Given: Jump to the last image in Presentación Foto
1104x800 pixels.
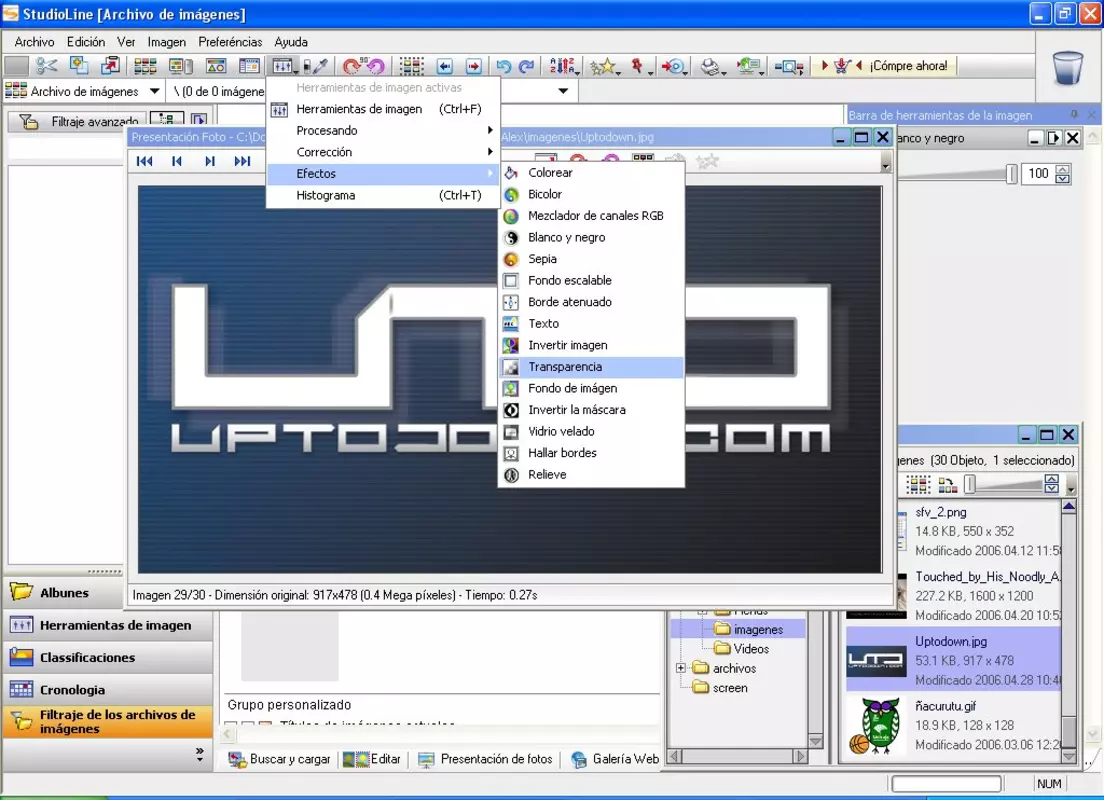Looking at the screenshot, I should [x=242, y=161].
